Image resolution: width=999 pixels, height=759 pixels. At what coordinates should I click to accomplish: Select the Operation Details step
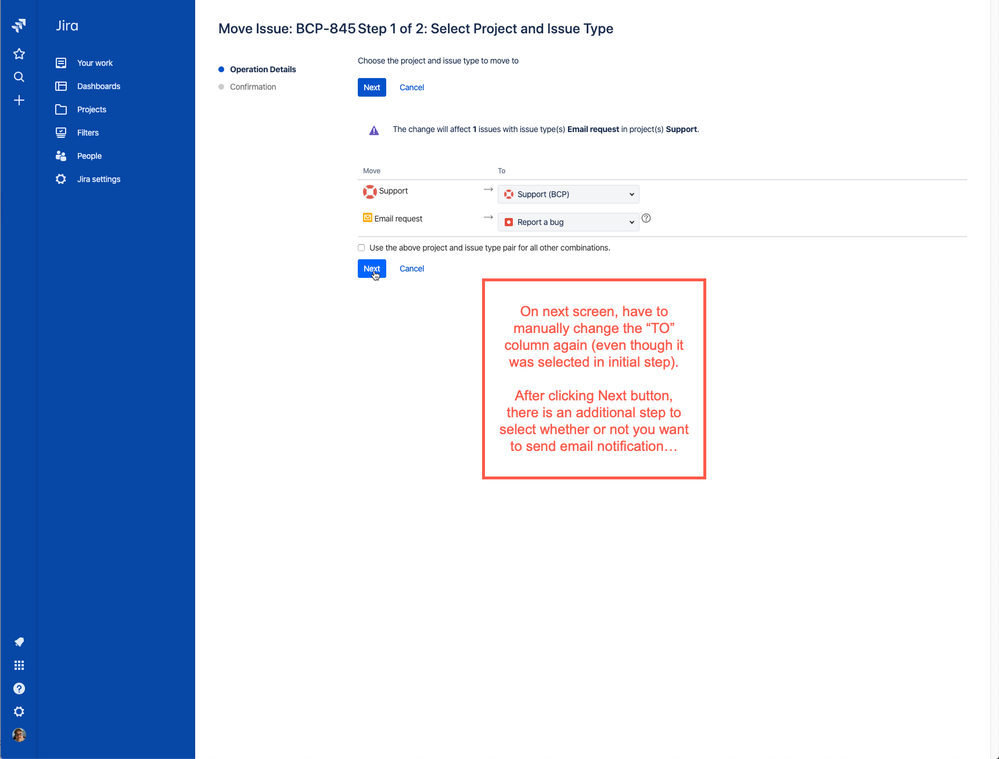click(262, 69)
